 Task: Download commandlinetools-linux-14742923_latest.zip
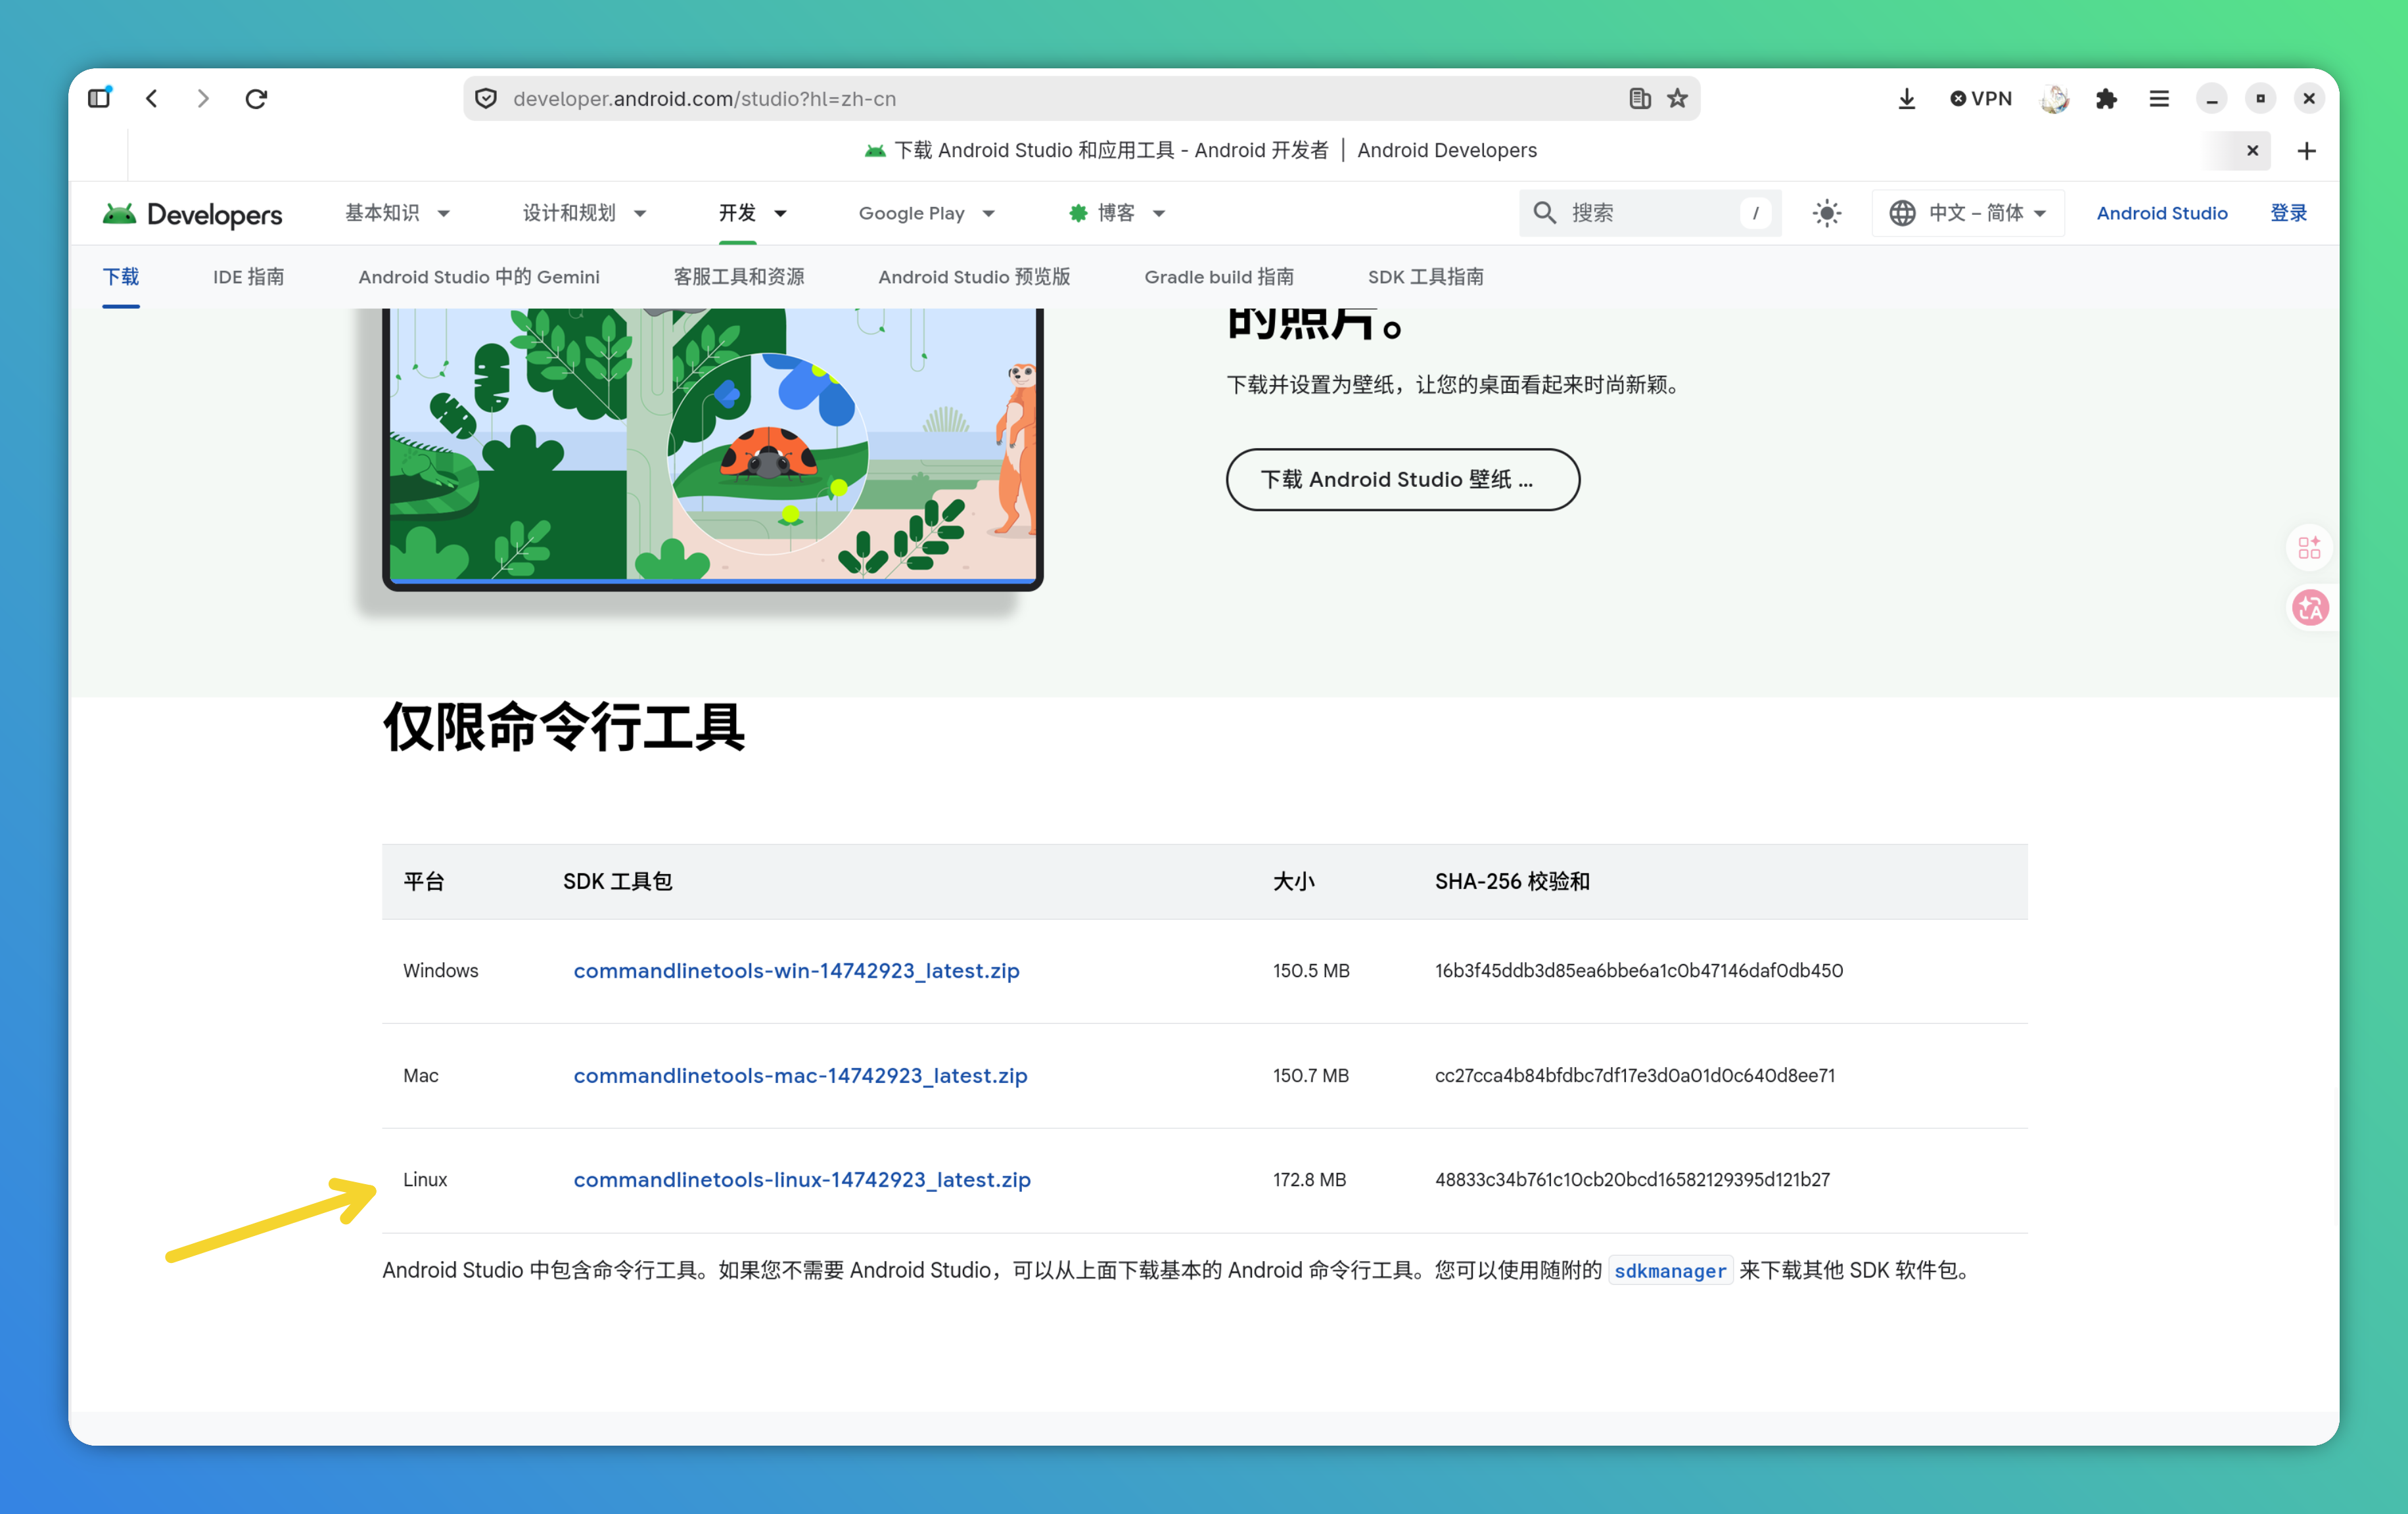[801, 1180]
